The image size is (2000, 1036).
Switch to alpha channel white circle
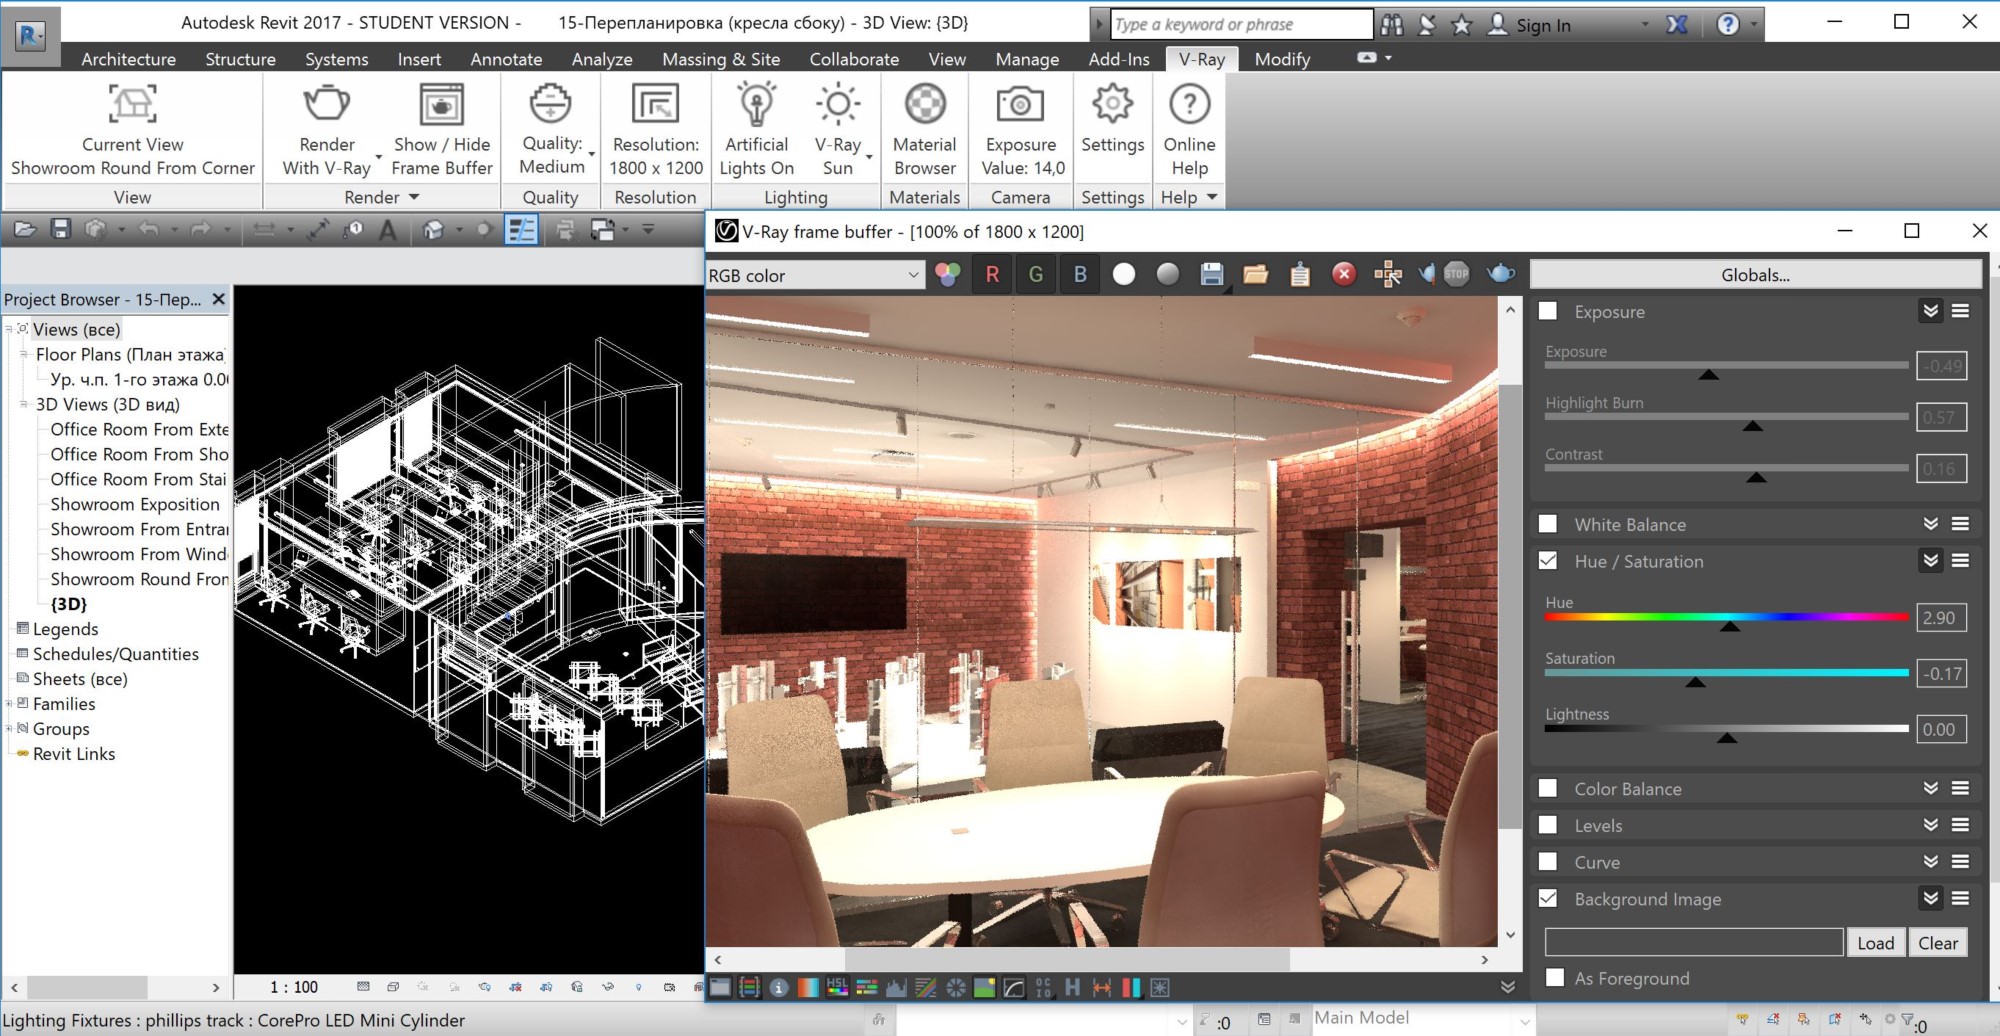1124,274
